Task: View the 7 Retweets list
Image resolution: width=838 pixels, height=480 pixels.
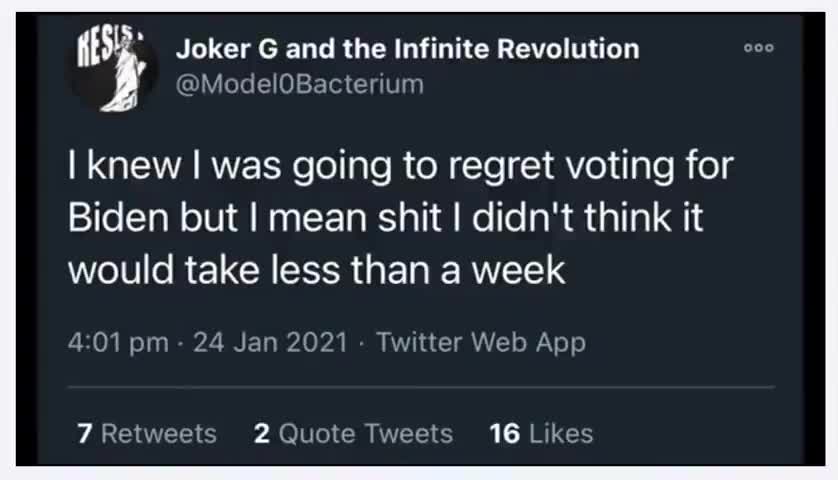Action: [x=146, y=433]
